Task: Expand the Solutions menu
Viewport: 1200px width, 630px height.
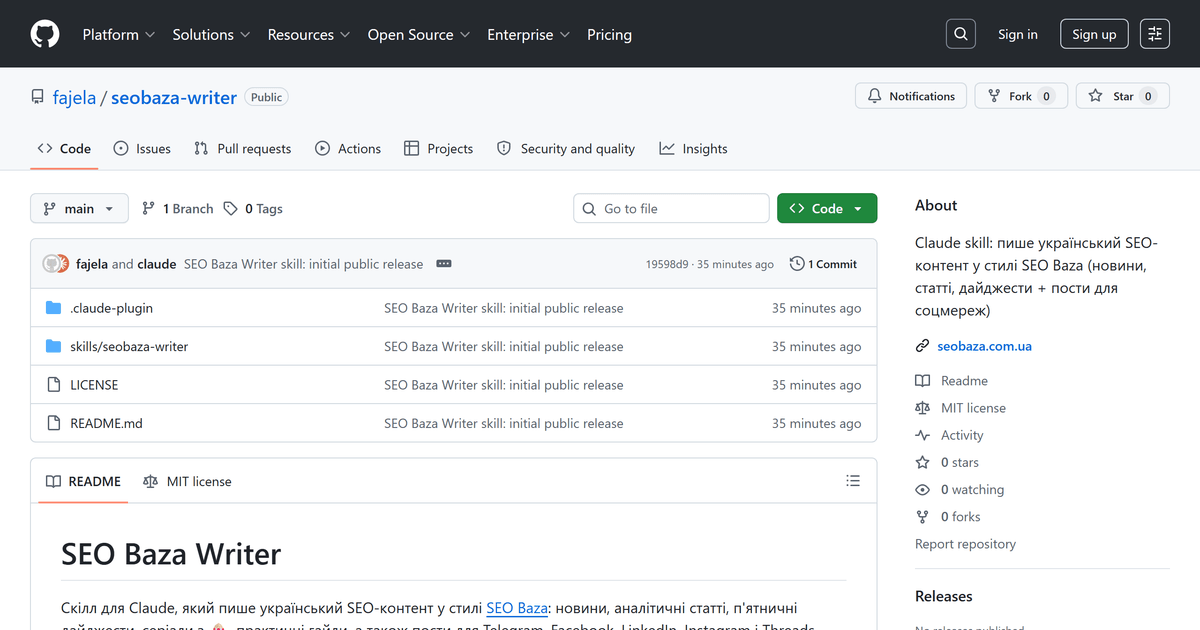Action: (x=212, y=34)
